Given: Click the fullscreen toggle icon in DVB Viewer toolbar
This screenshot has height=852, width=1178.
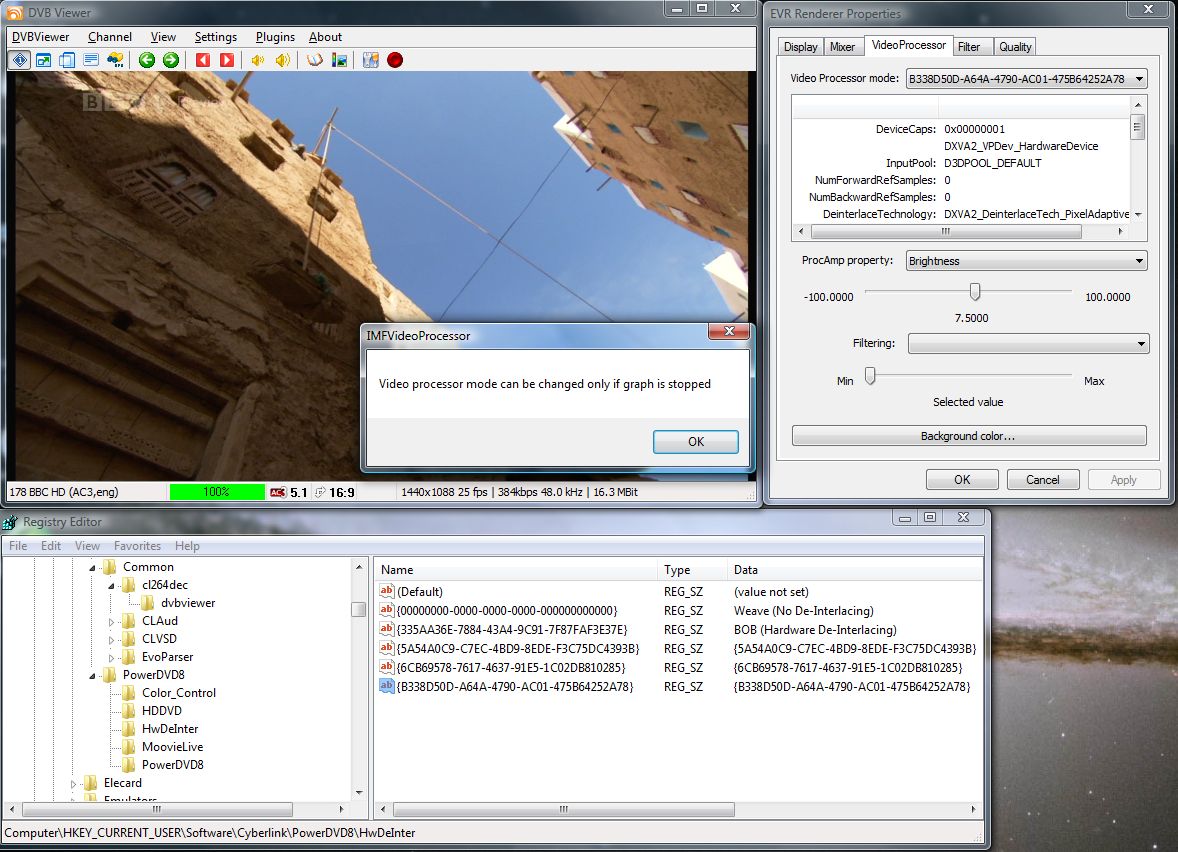Looking at the screenshot, I should pyautogui.click(x=44, y=60).
